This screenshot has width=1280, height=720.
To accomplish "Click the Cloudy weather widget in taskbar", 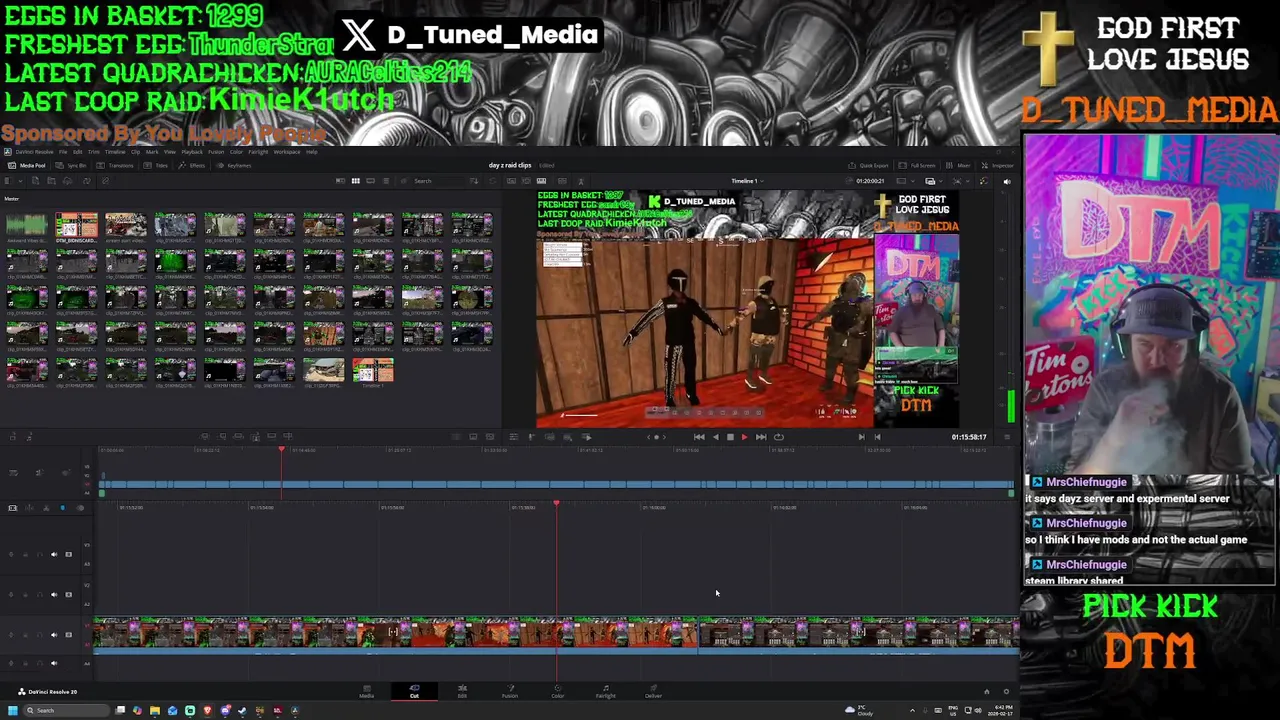I will [x=857, y=710].
